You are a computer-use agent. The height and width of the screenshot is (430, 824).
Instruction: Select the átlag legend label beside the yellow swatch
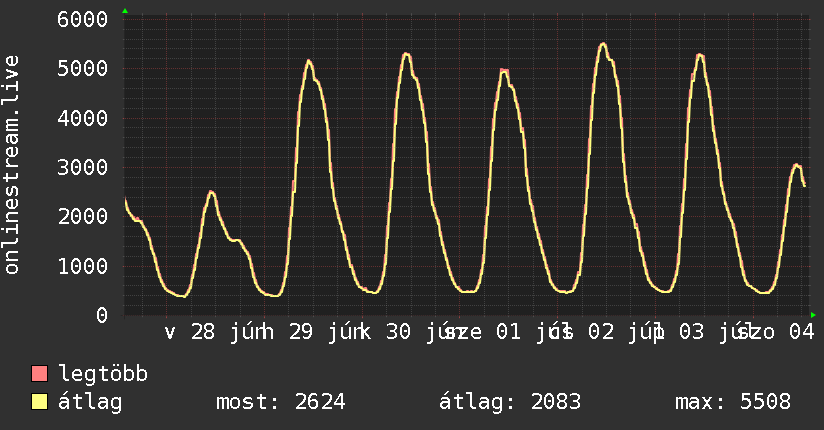point(90,402)
